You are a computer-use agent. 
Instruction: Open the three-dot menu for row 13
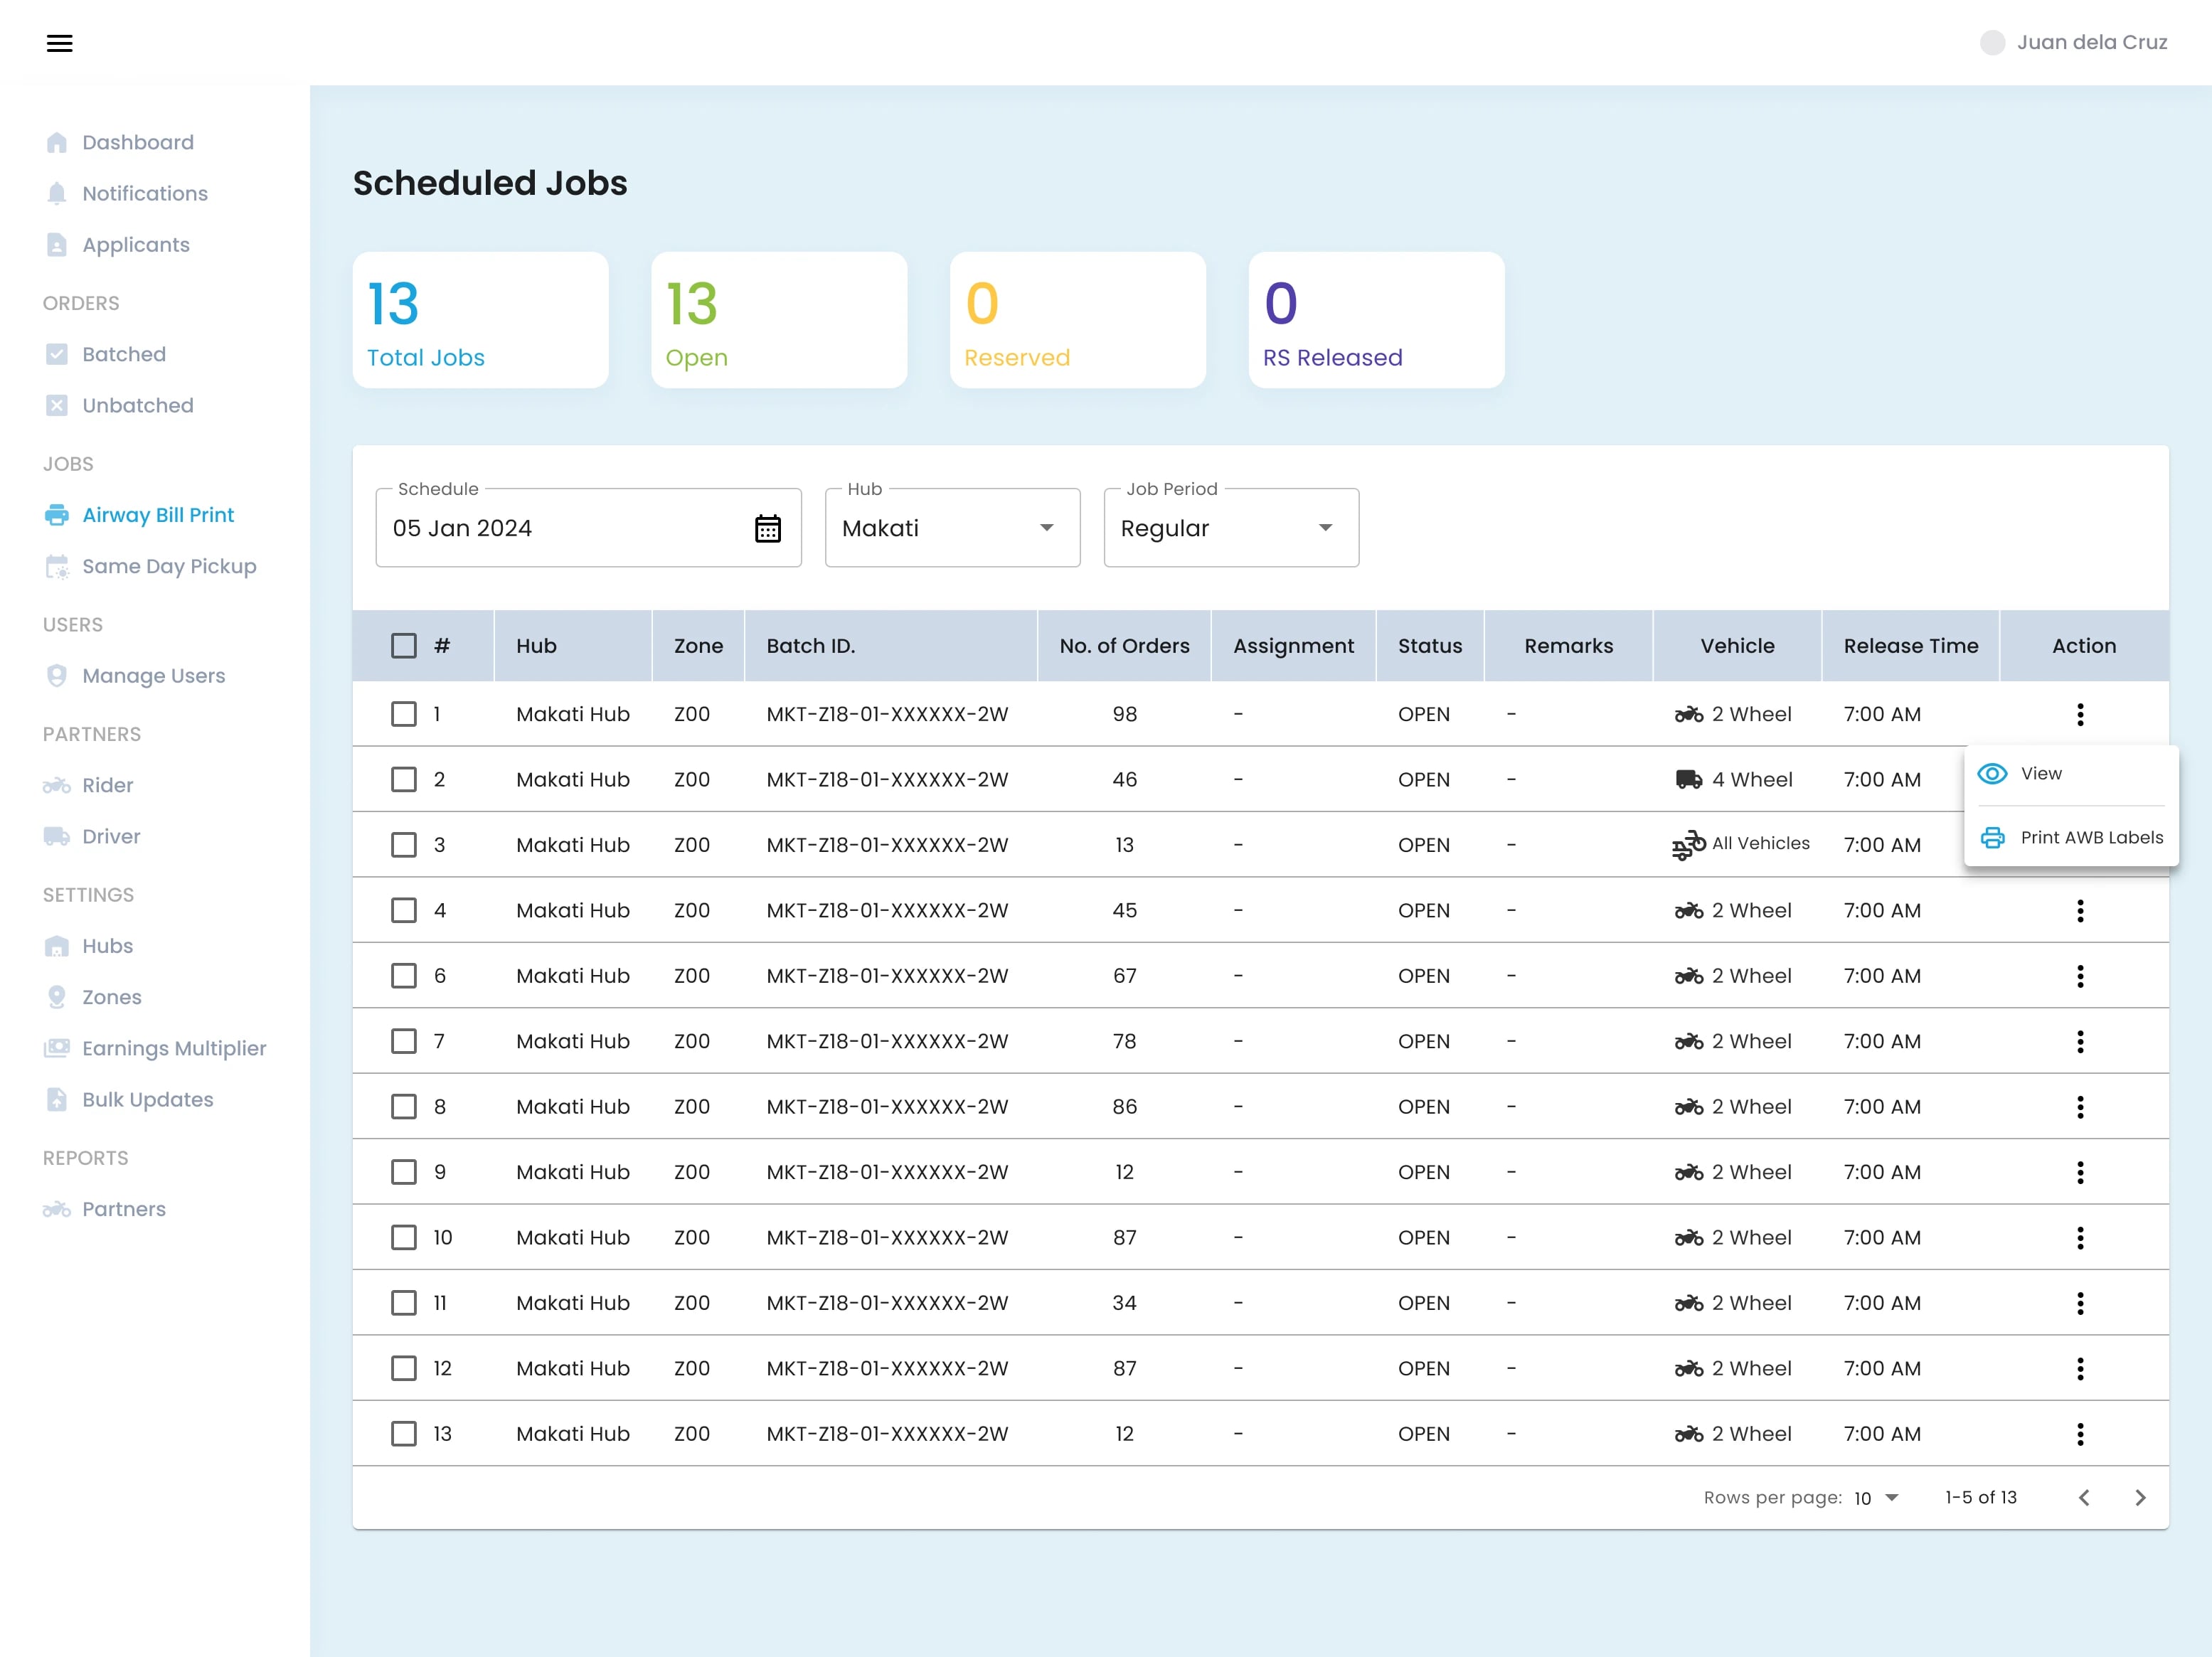click(x=2080, y=1433)
